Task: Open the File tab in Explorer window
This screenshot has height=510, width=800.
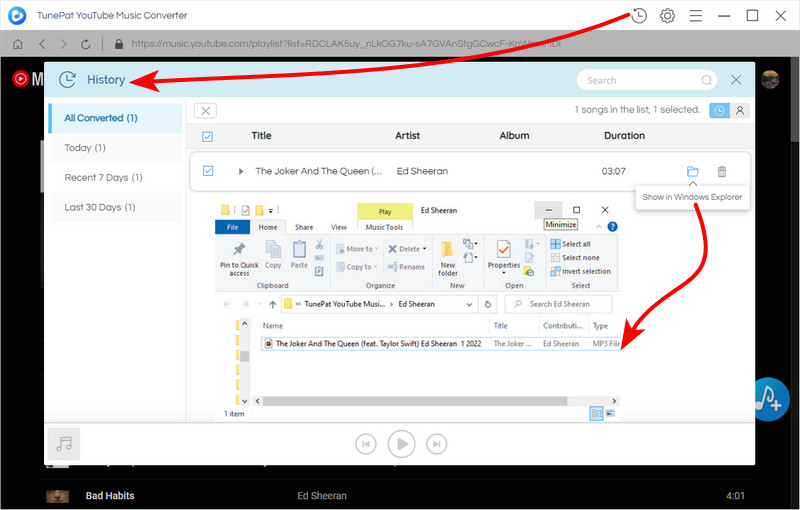Action: [233, 227]
